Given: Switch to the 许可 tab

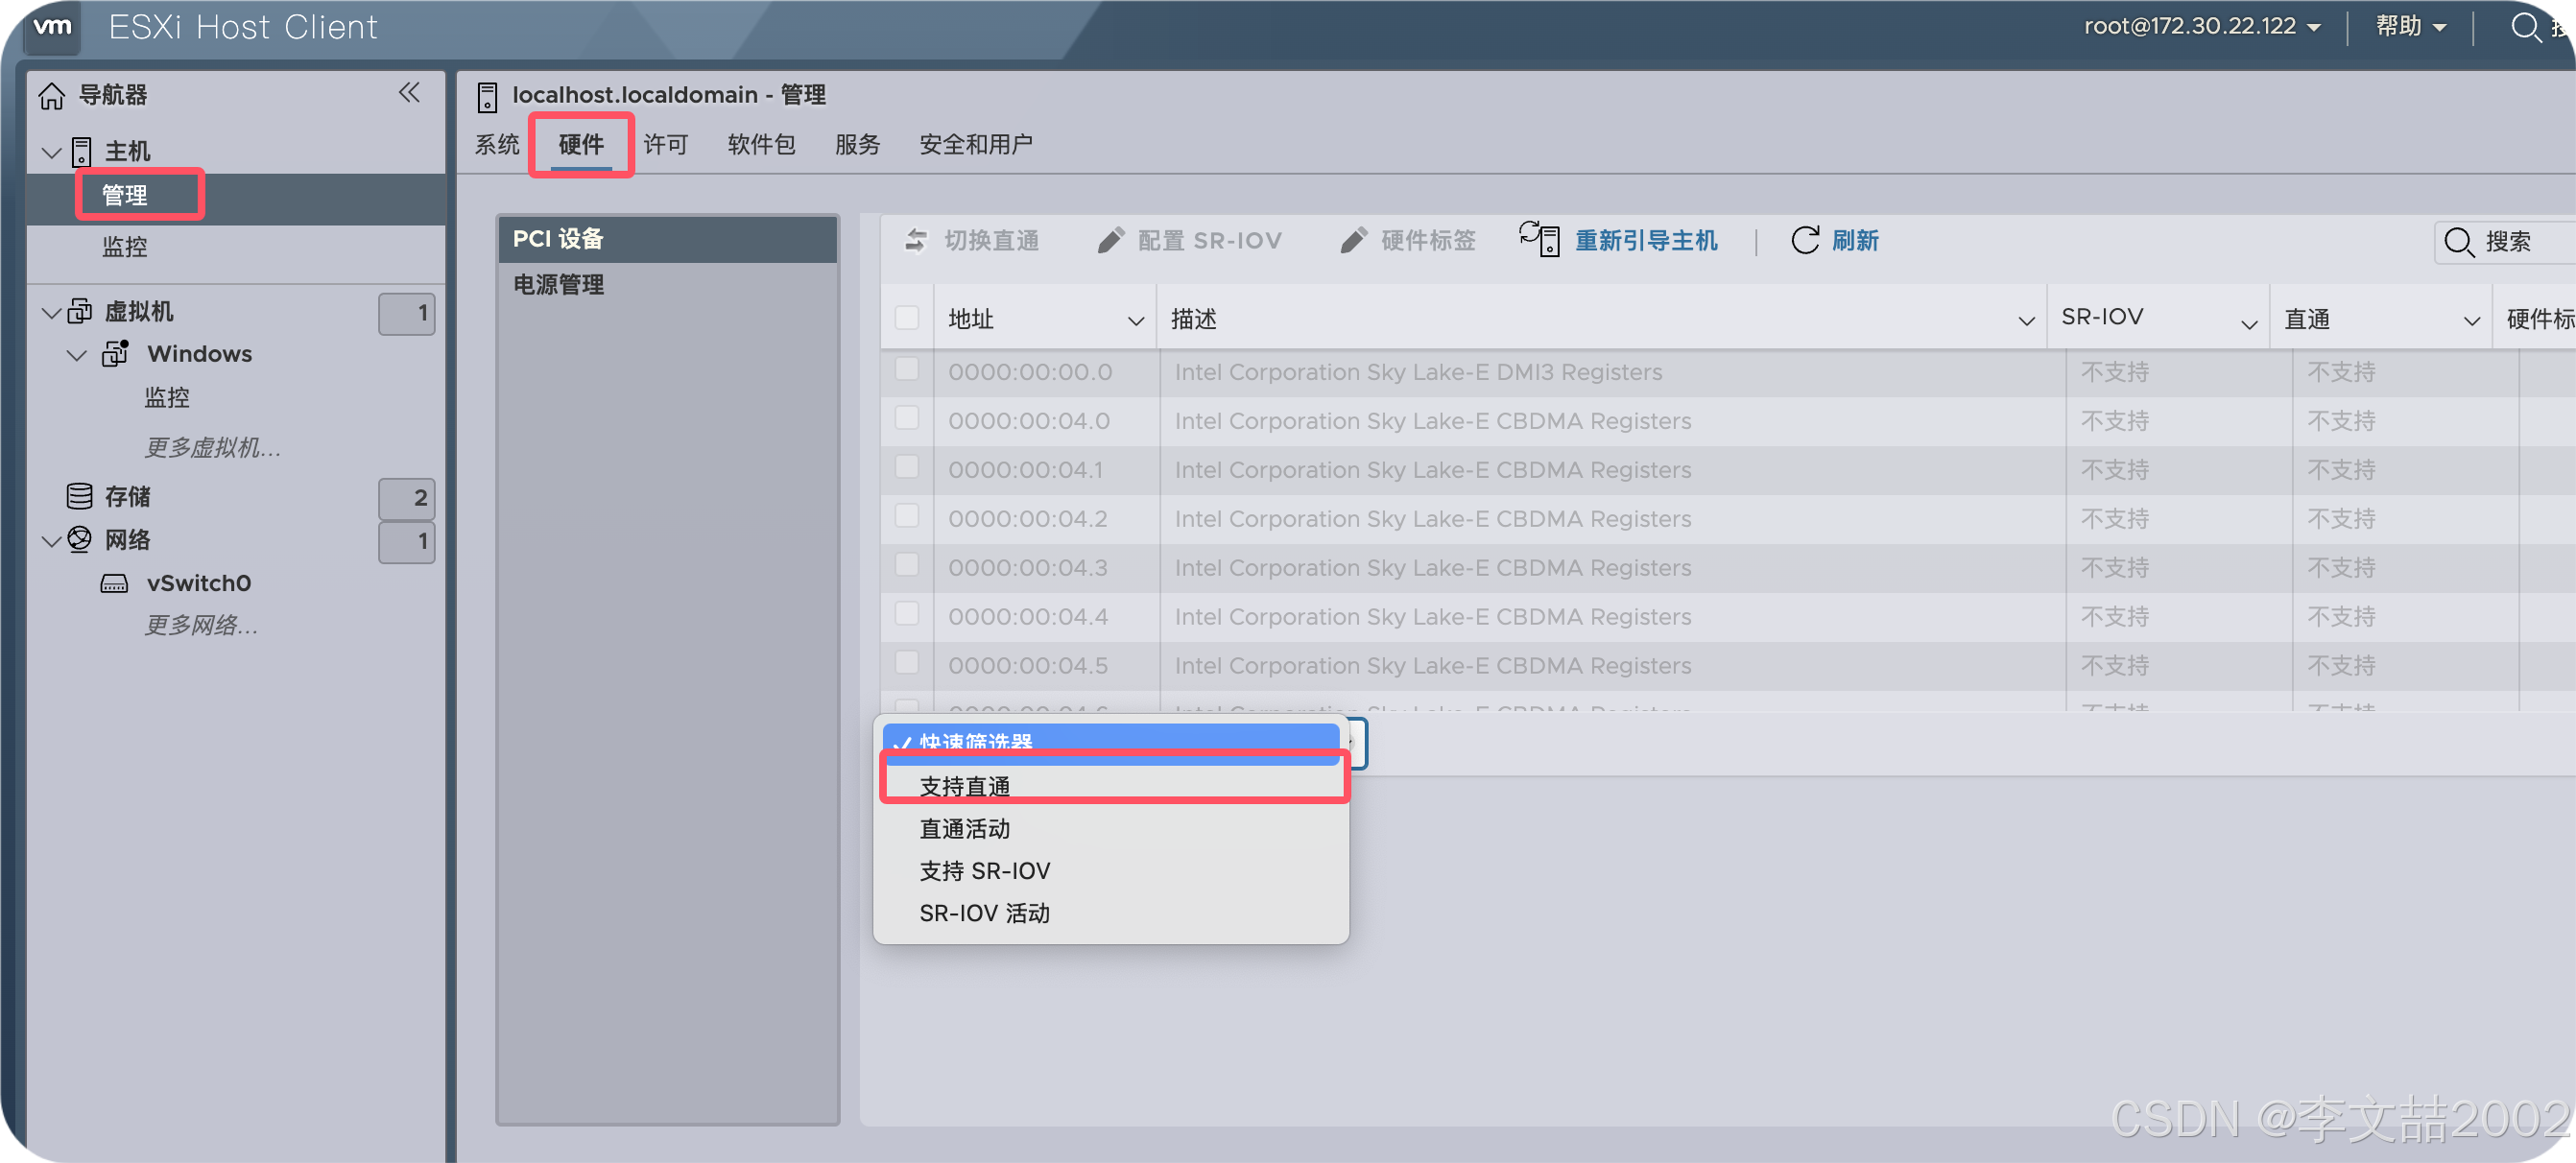Looking at the screenshot, I should tap(665, 145).
